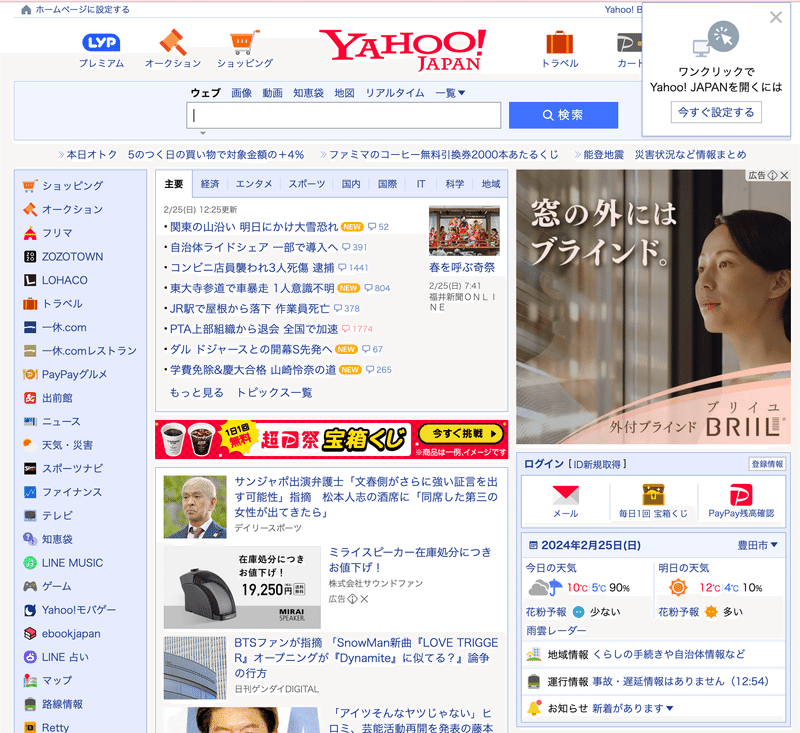Click the ID新規取得 link
The height and width of the screenshot is (733, 800).
597,464
